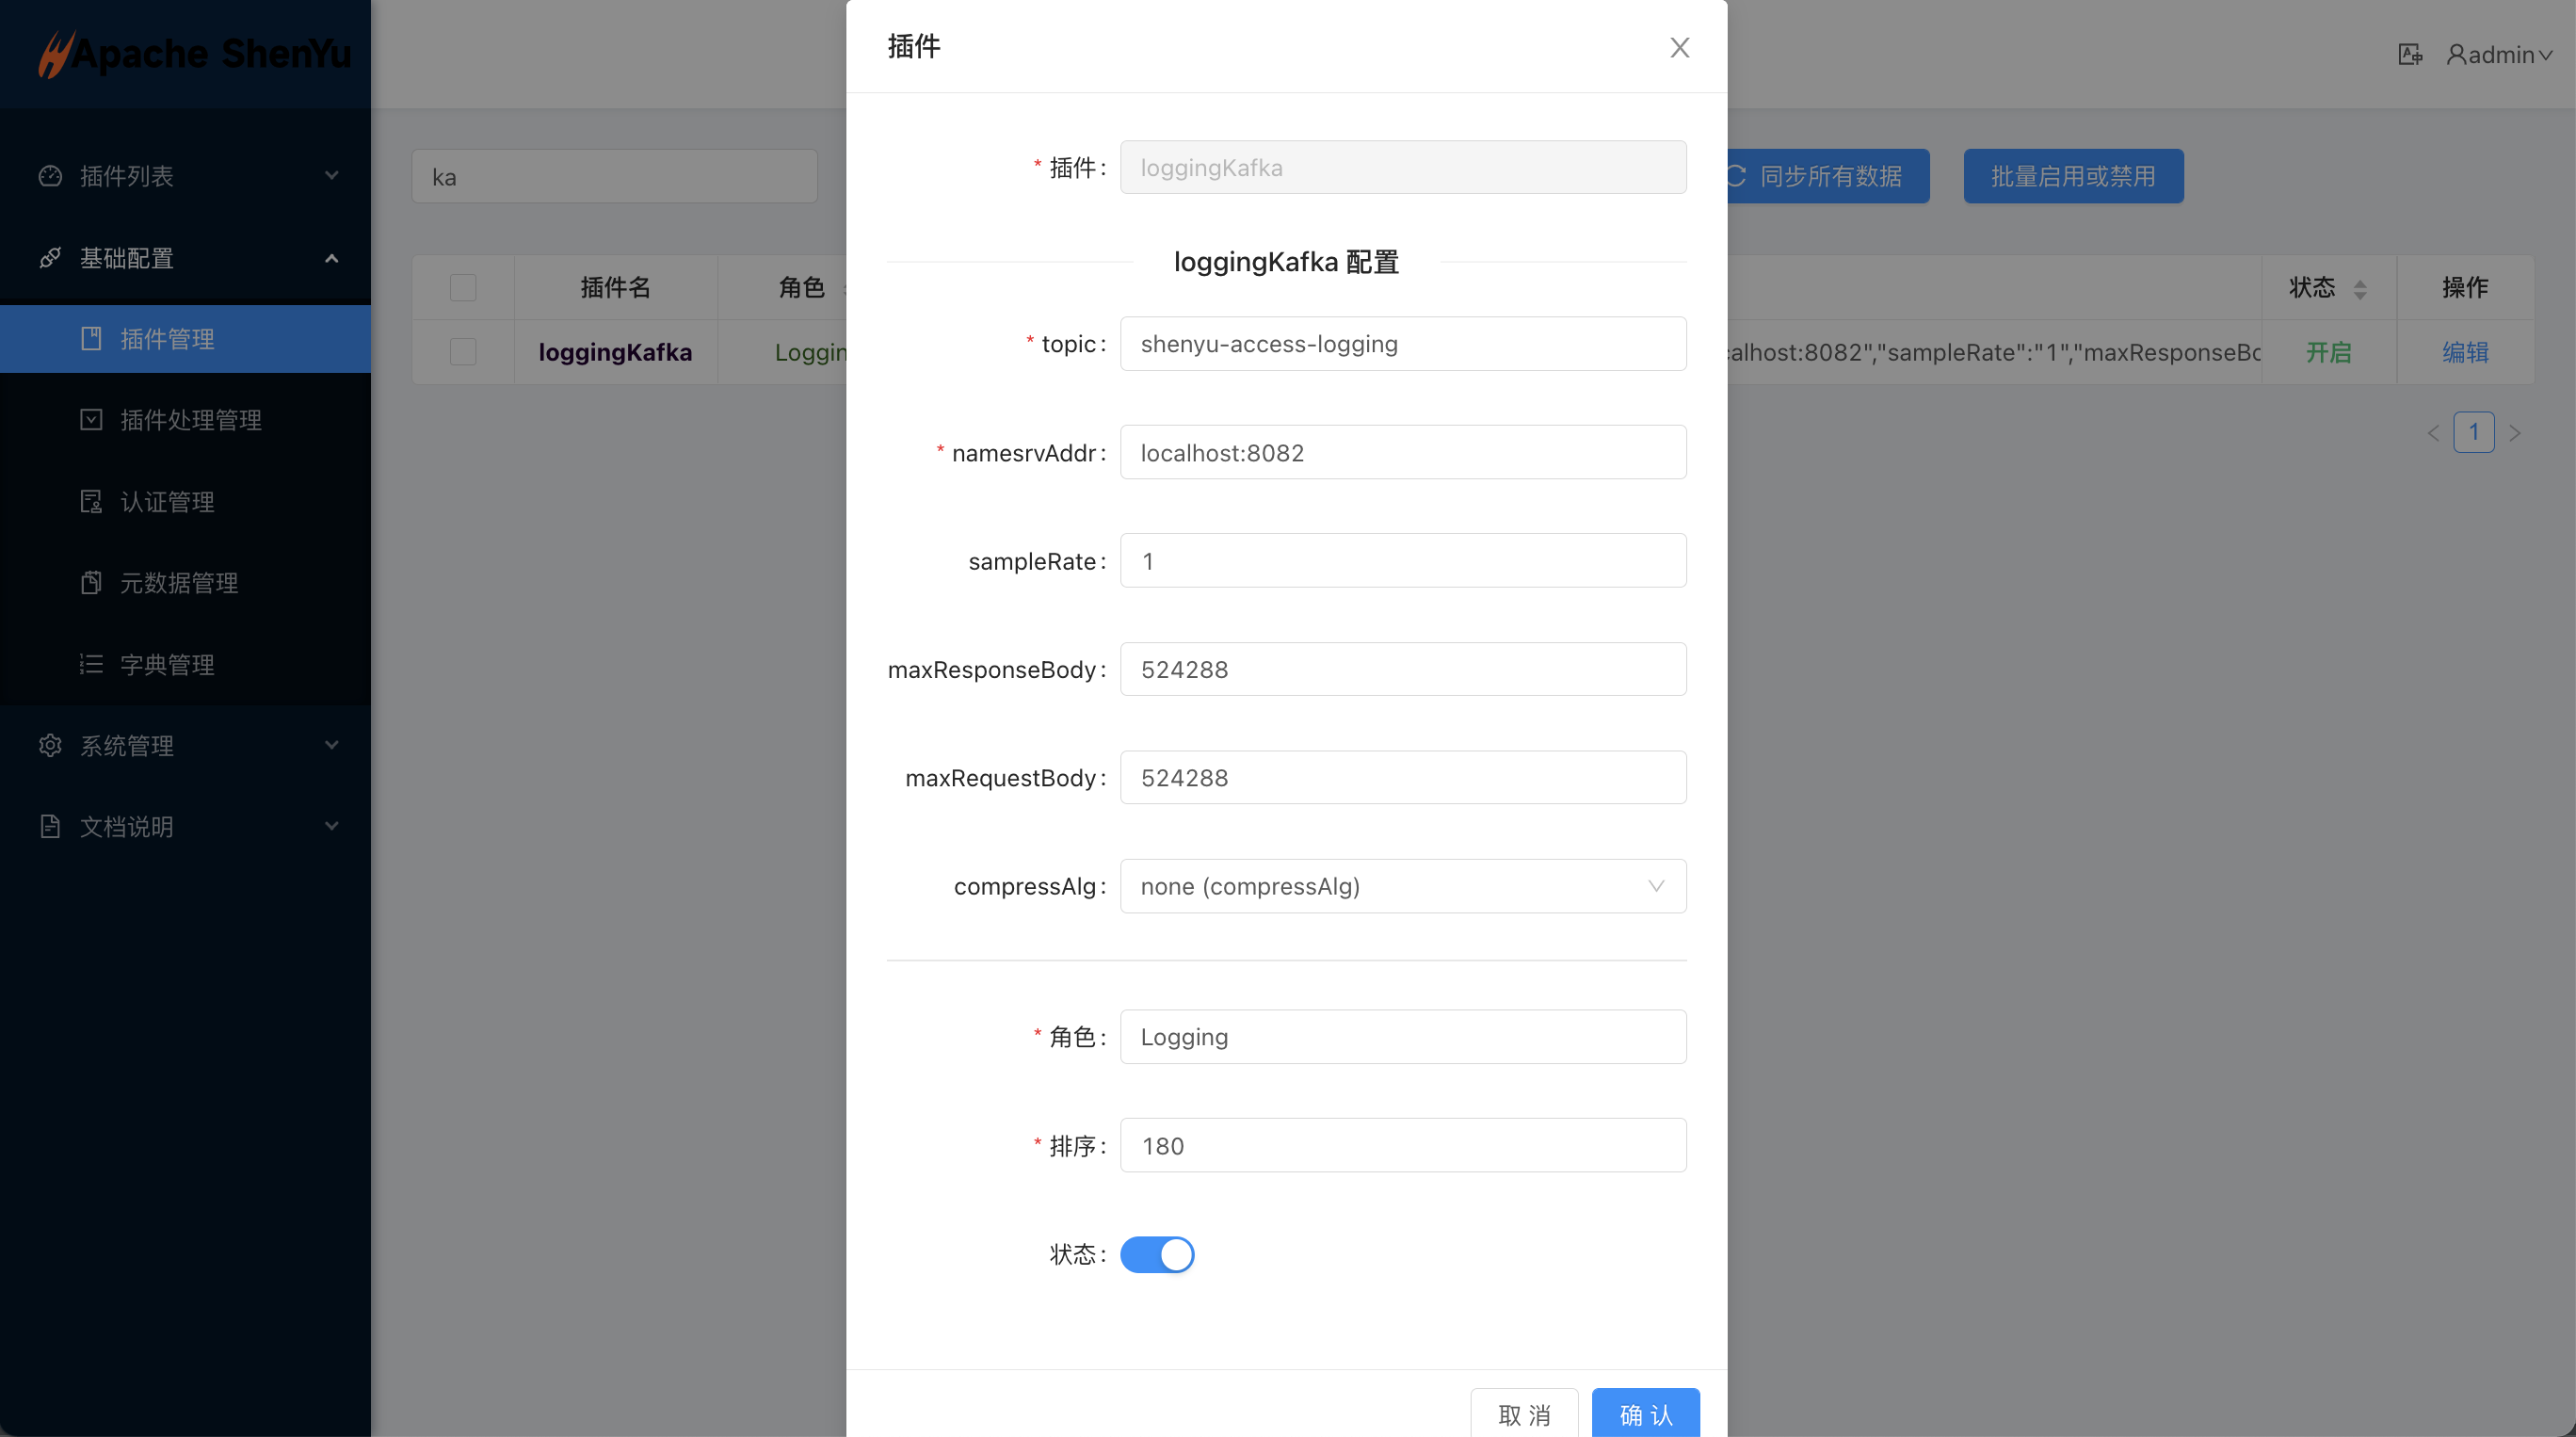Check the loggingKafka row checkbox
The height and width of the screenshot is (1437, 2576).
point(463,352)
